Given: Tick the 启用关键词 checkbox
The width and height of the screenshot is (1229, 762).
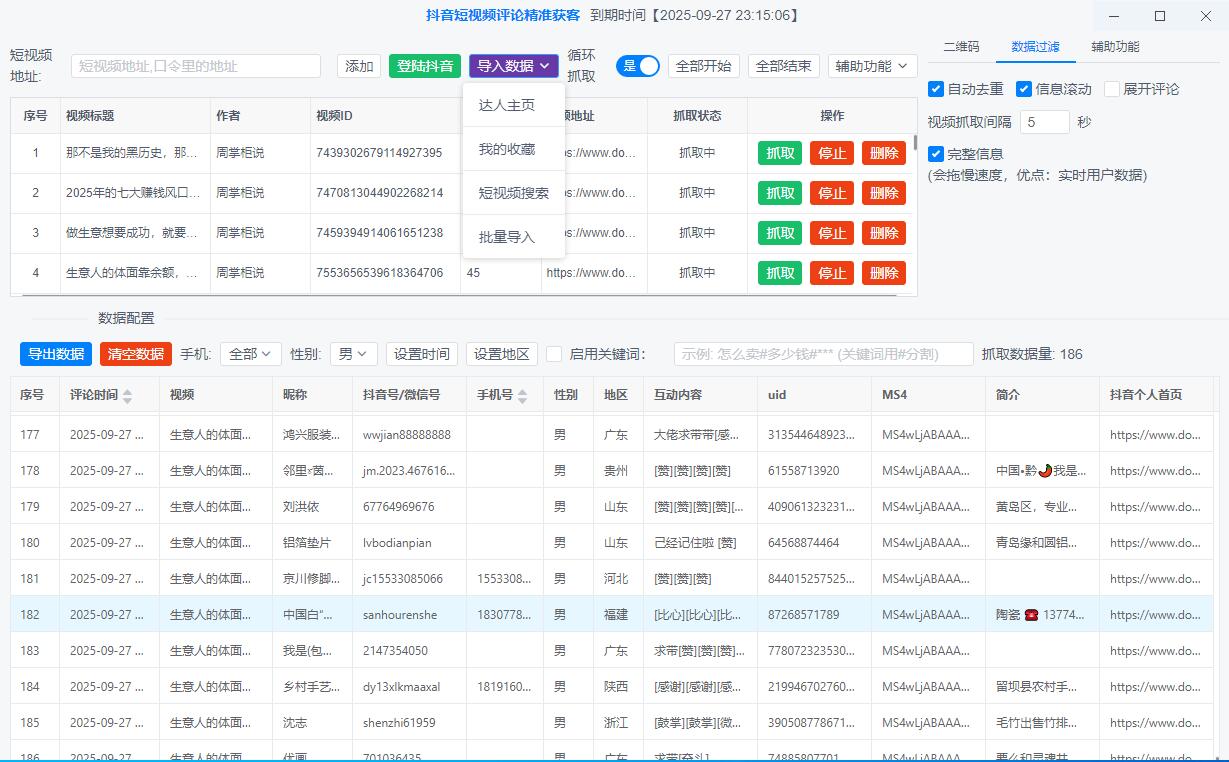Looking at the screenshot, I should [555, 354].
